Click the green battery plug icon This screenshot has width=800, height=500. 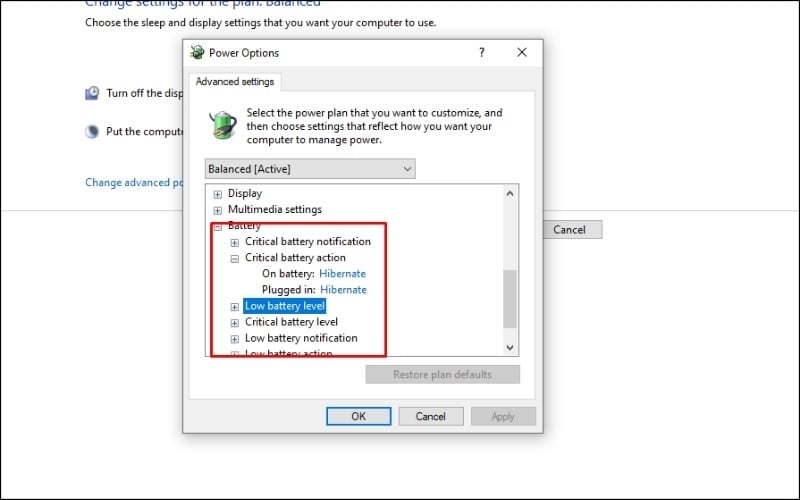click(223, 124)
